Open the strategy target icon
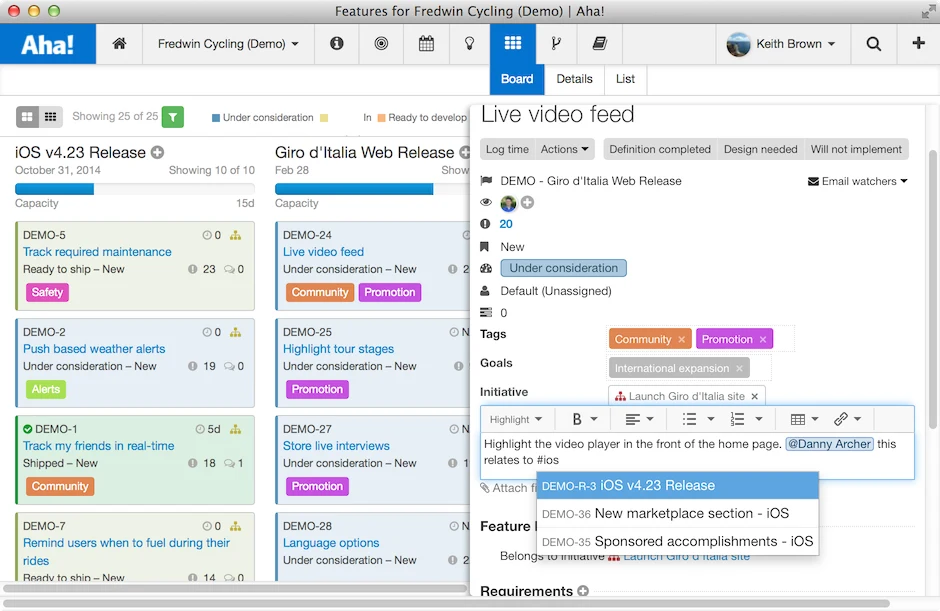 pyautogui.click(x=381, y=43)
